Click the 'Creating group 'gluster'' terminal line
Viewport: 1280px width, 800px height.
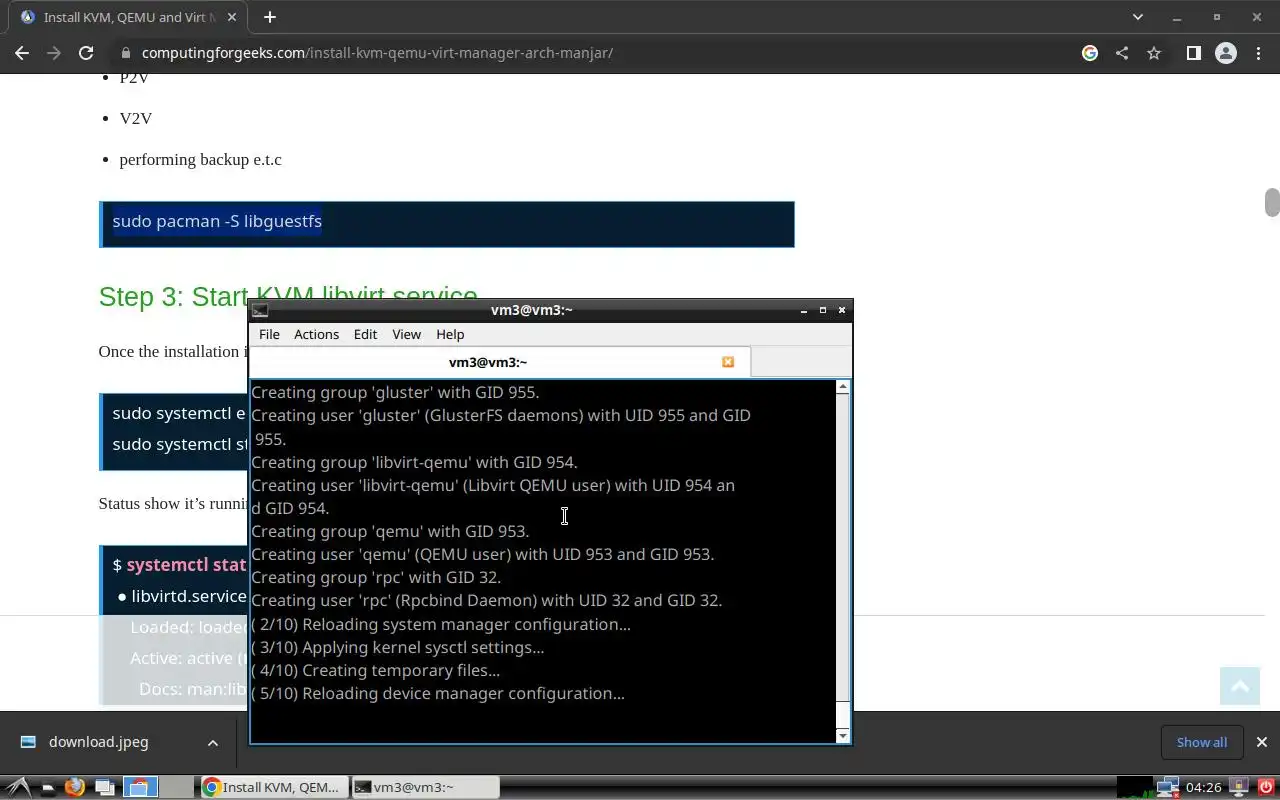click(x=395, y=392)
